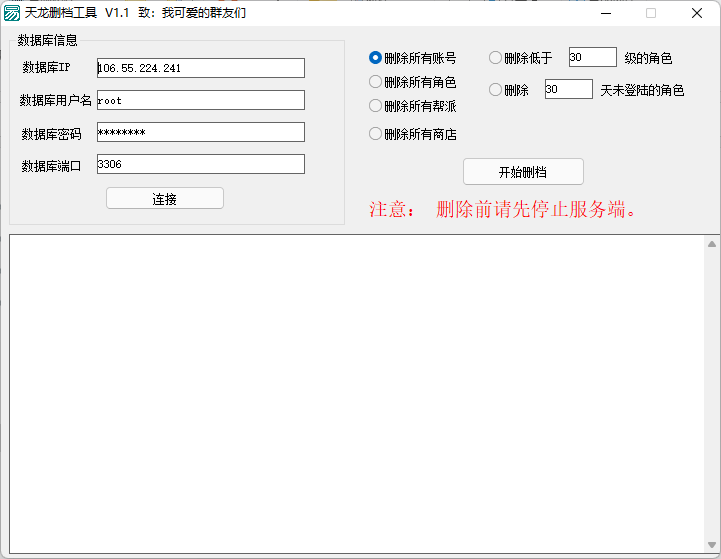Screen dimensions: 721x559
Task: Click the level threshold box before 级的角色
Action: (592, 58)
